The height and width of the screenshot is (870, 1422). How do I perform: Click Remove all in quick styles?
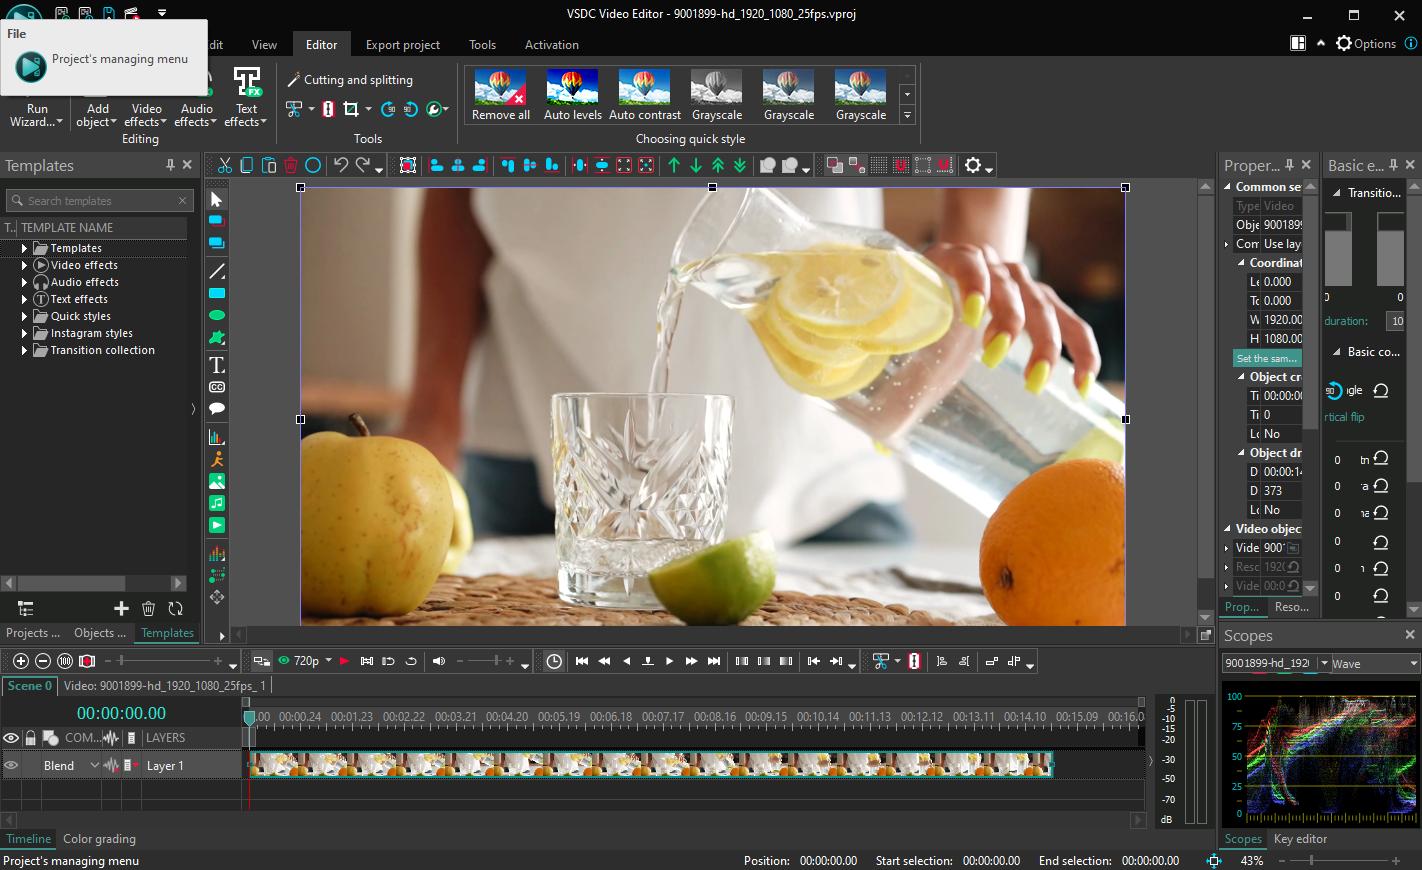499,93
